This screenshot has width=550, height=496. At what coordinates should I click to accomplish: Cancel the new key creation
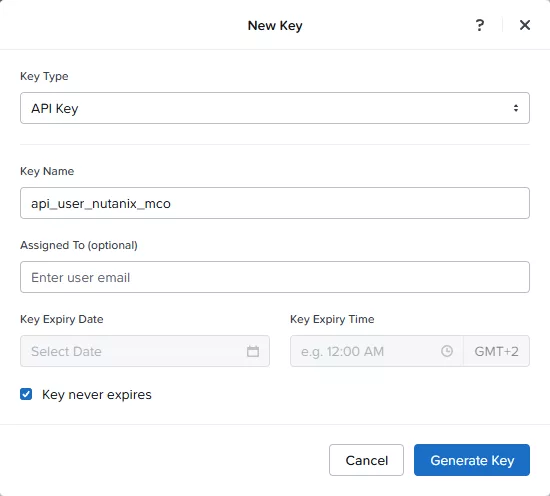coord(366,460)
